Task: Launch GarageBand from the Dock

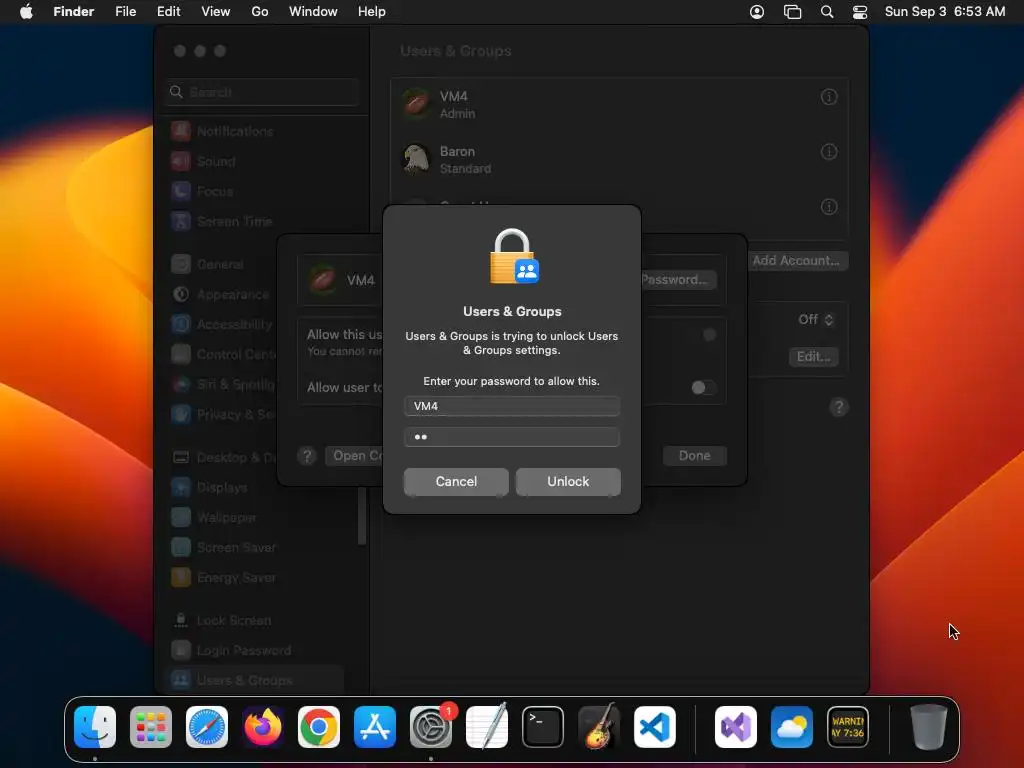Action: [x=599, y=727]
